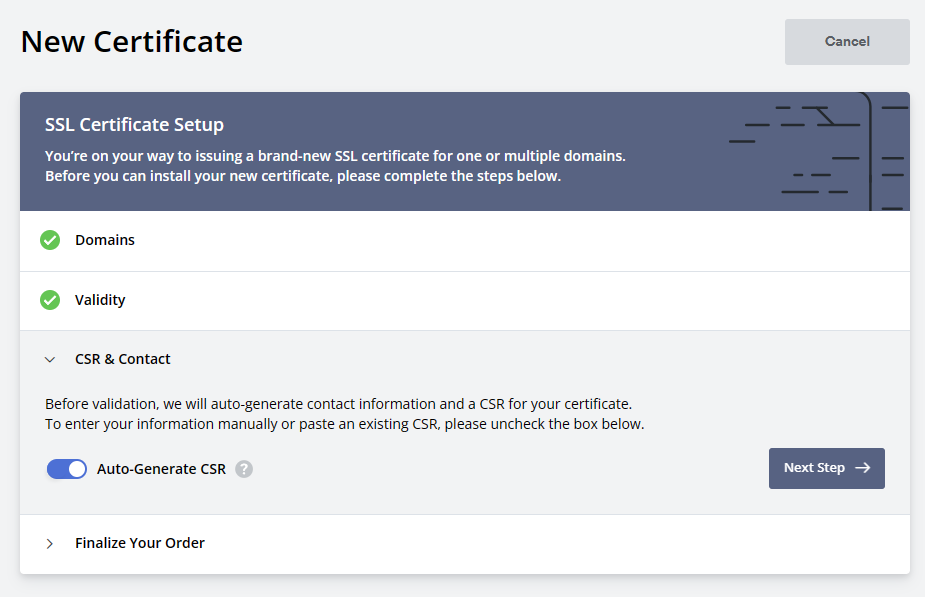Click the arrow icon inside Next Step
This screenshot has height=597, width=925.
862,468
